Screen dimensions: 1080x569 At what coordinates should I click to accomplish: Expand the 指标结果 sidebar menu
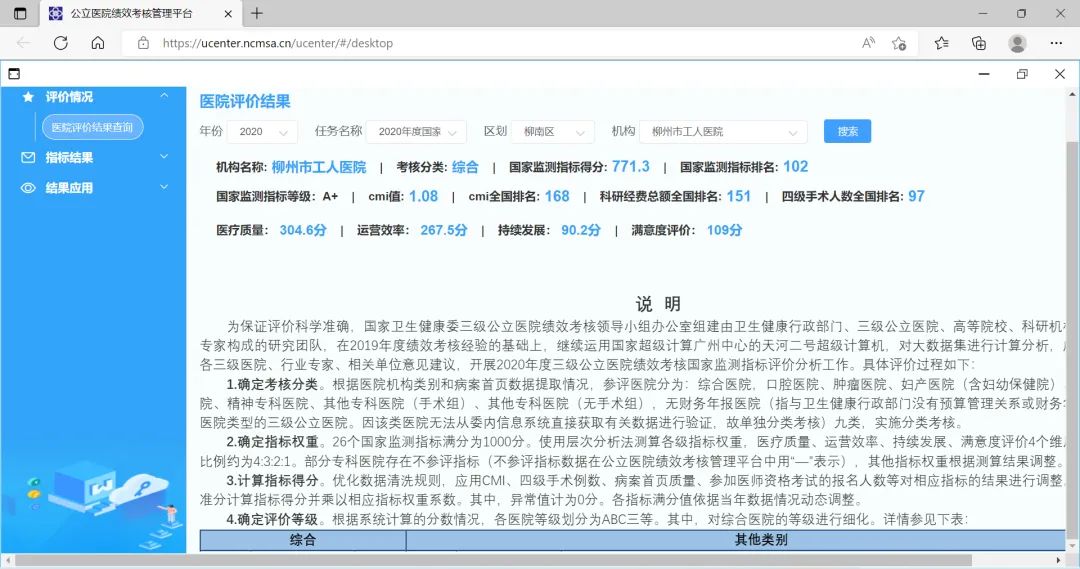(x=94, y=157)
